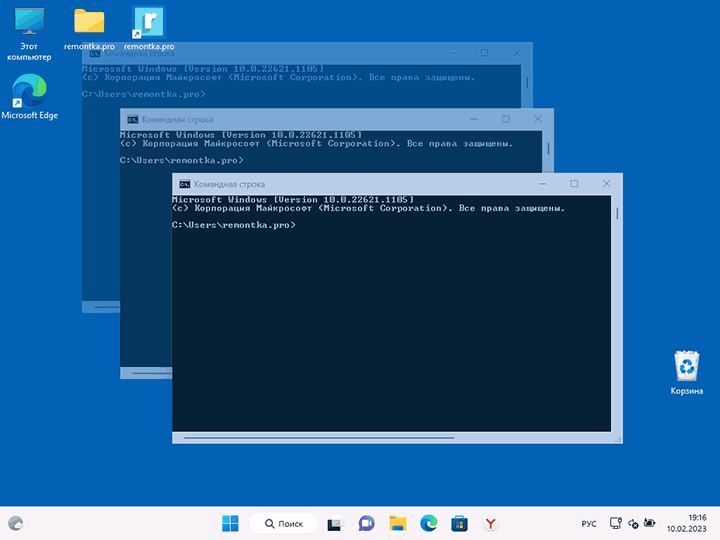
Task: Open the Этот компьютер desktop icon
Action: [29, 34]
